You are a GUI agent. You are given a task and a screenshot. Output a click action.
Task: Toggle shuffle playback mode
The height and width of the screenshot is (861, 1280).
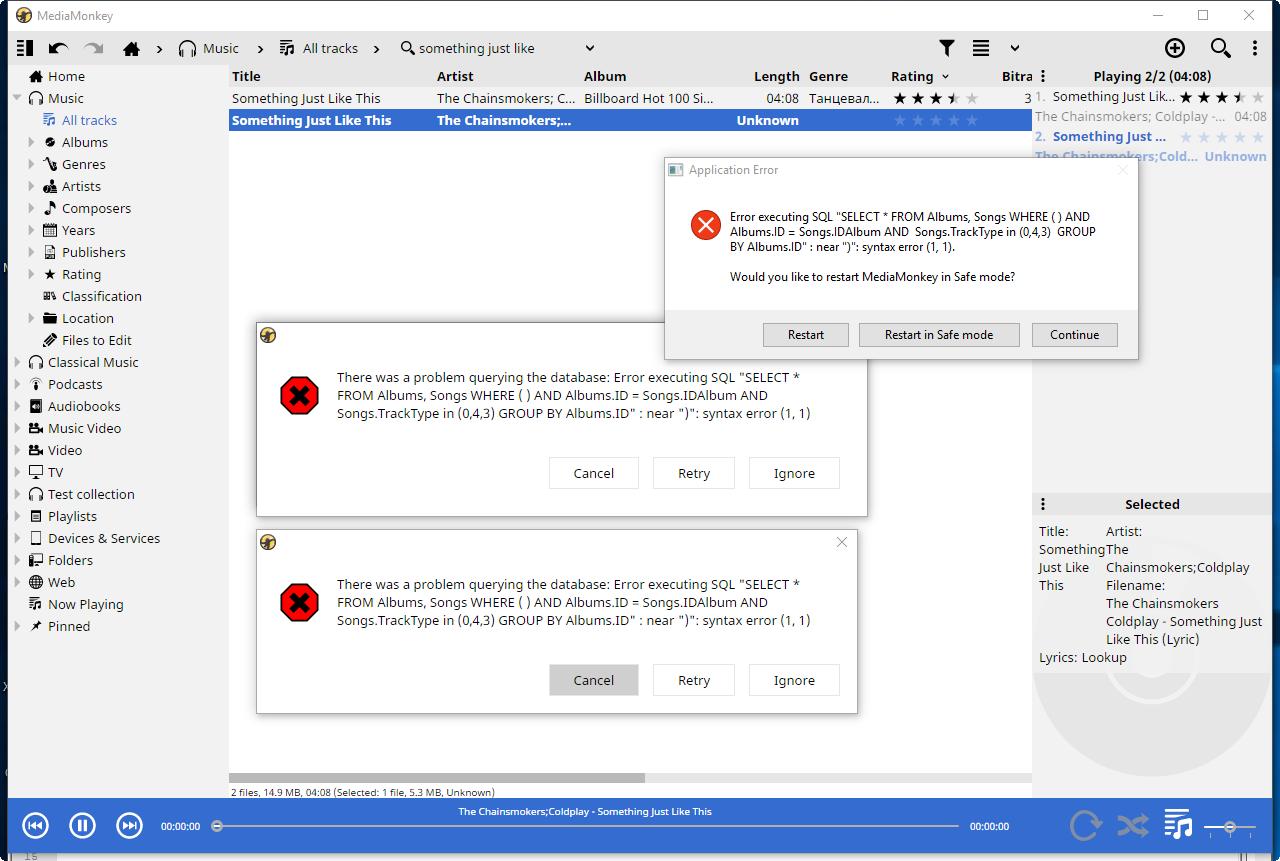tap(1132, 825)
